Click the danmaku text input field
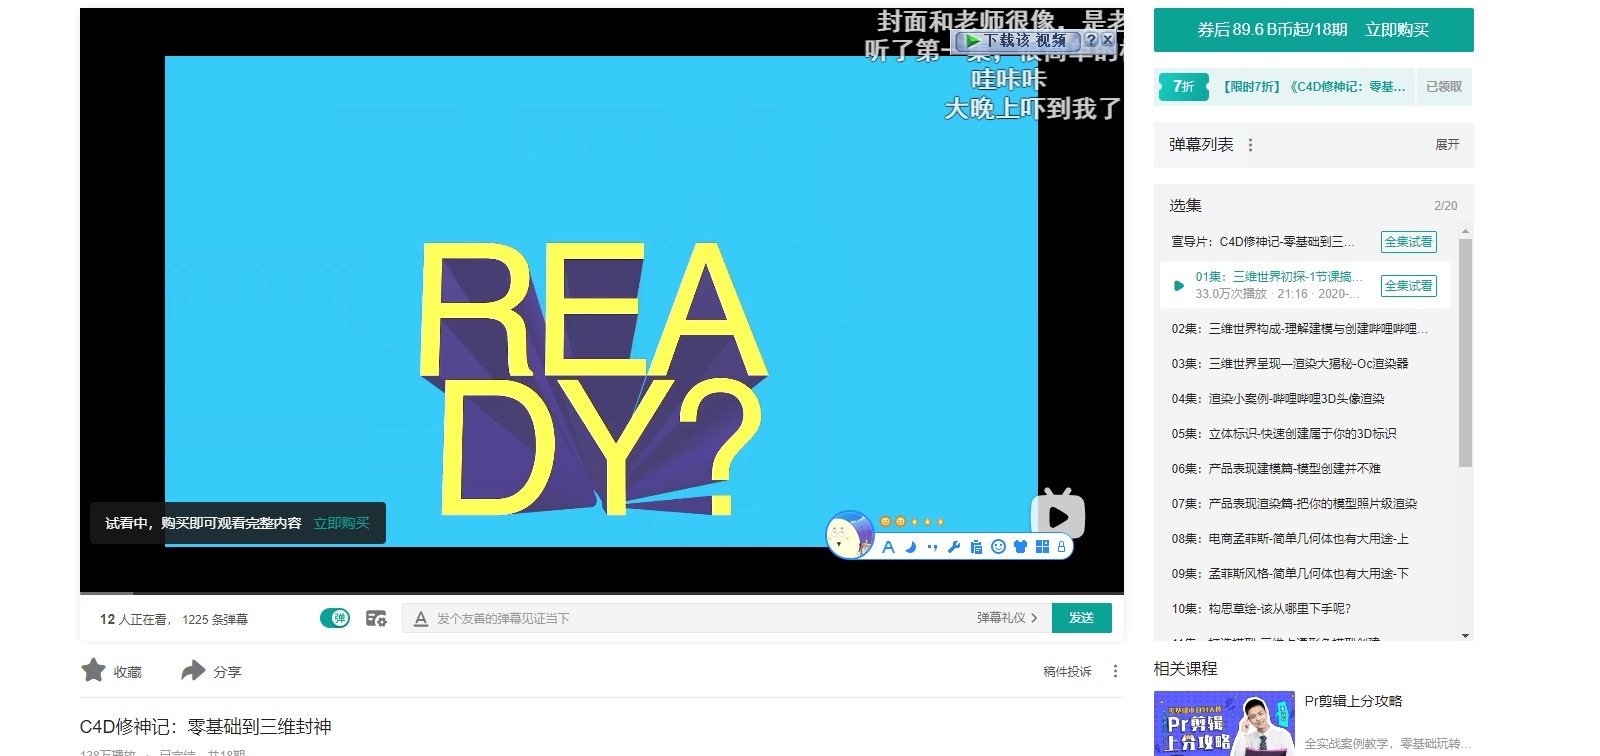This screenshot has height=756, width=1600. coord(700,618)
